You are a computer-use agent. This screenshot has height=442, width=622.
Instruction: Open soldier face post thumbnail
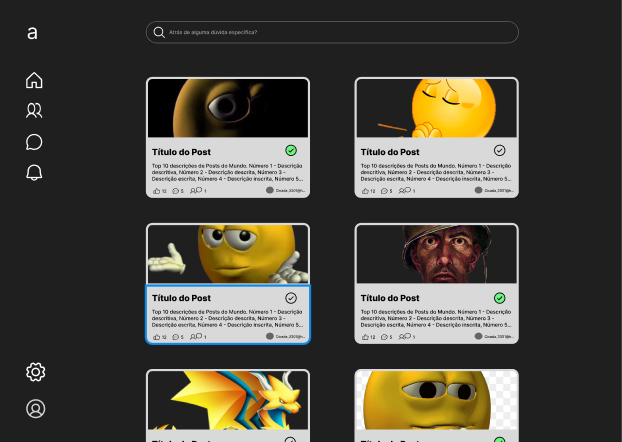pos(436,254)
